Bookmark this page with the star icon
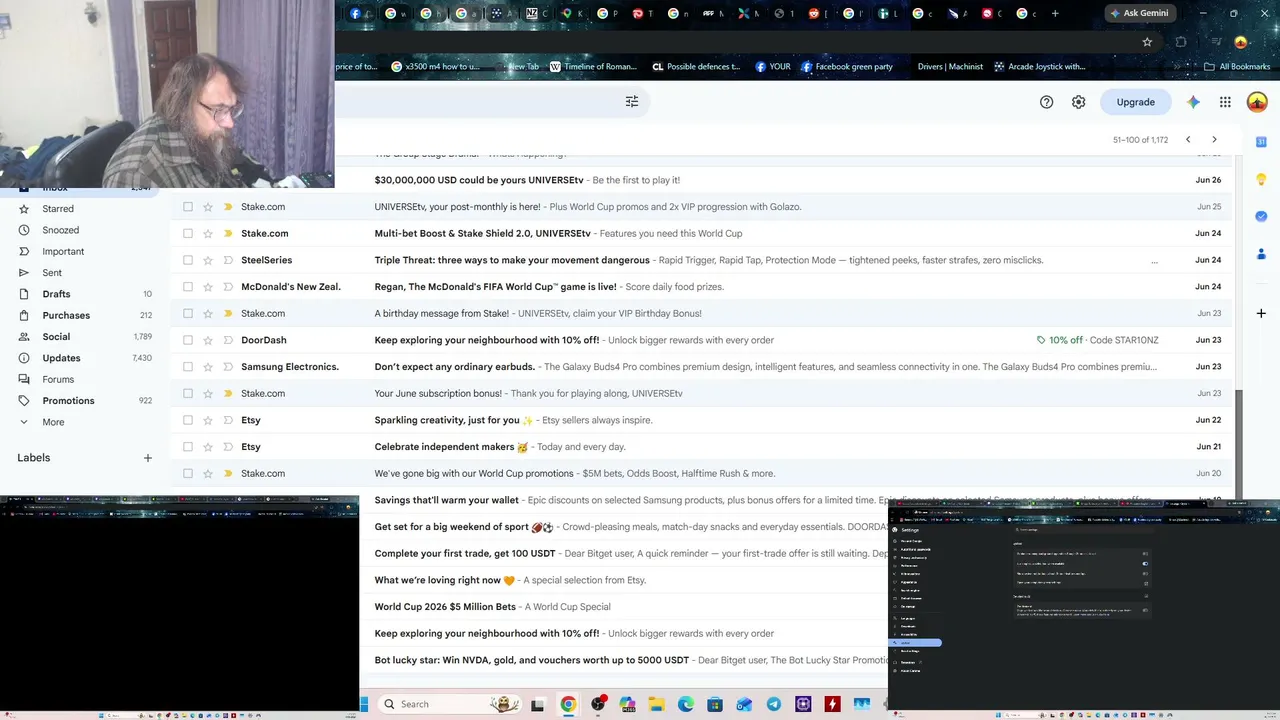Screen dimensions: 1280x720 point(1147,42)
